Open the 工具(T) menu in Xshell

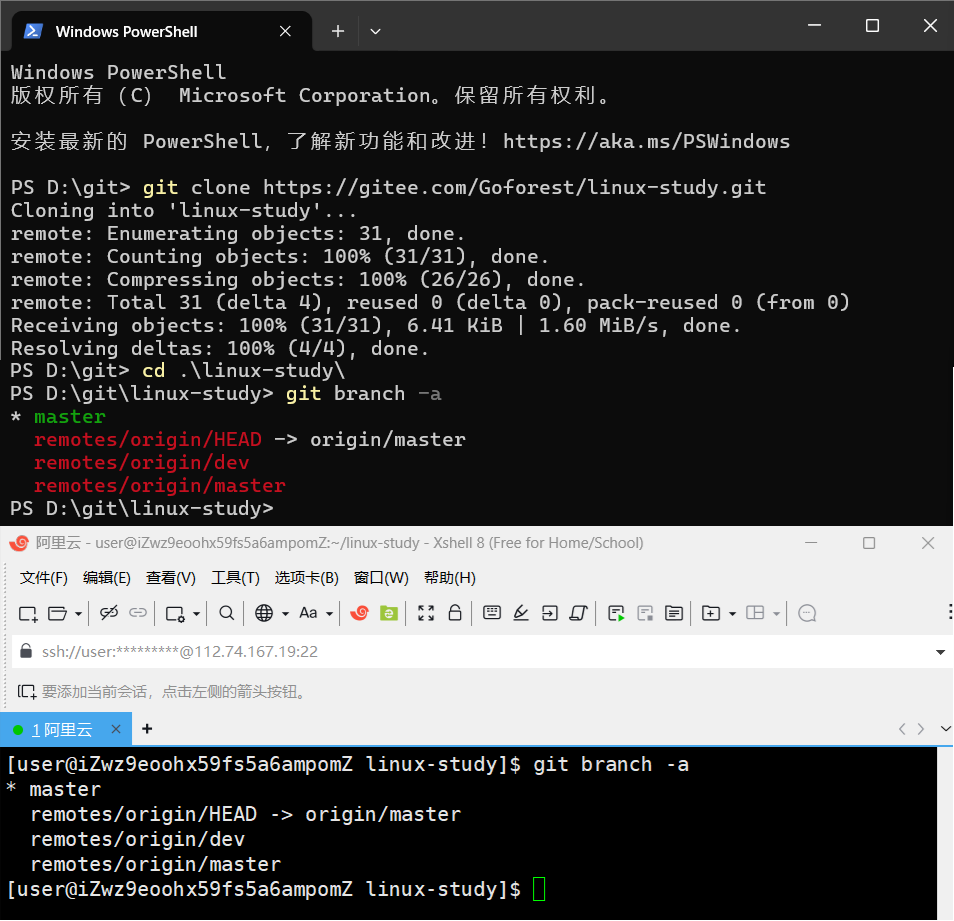point(235,577)
